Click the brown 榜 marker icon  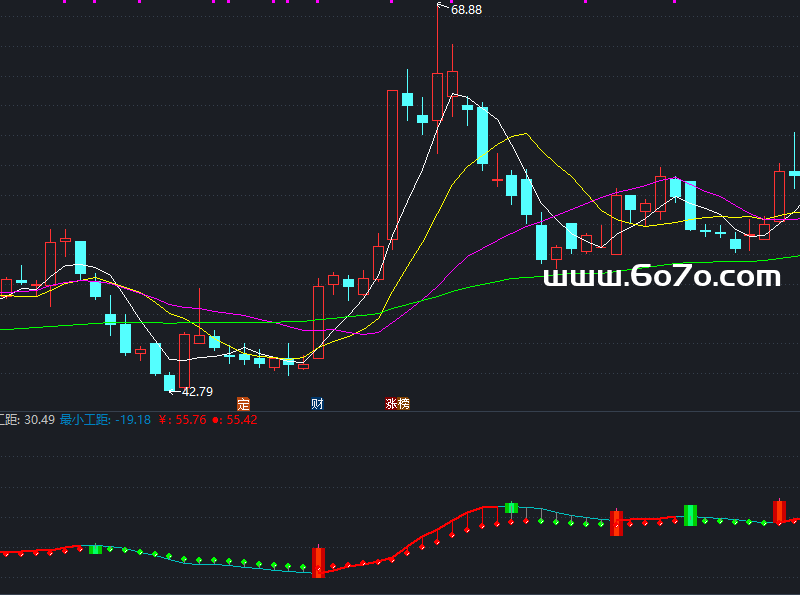(x=404, y=404)
